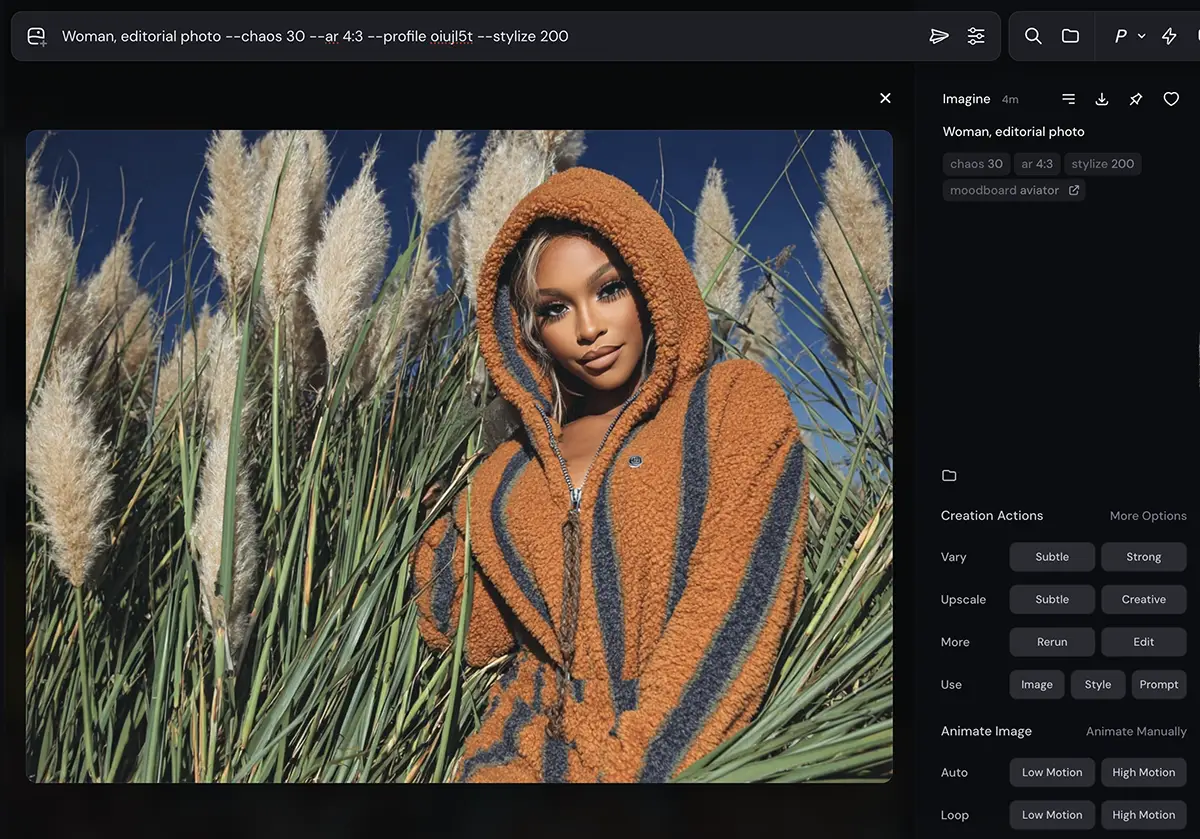Select Upscale Creative button

click(x=1143, y=600)
